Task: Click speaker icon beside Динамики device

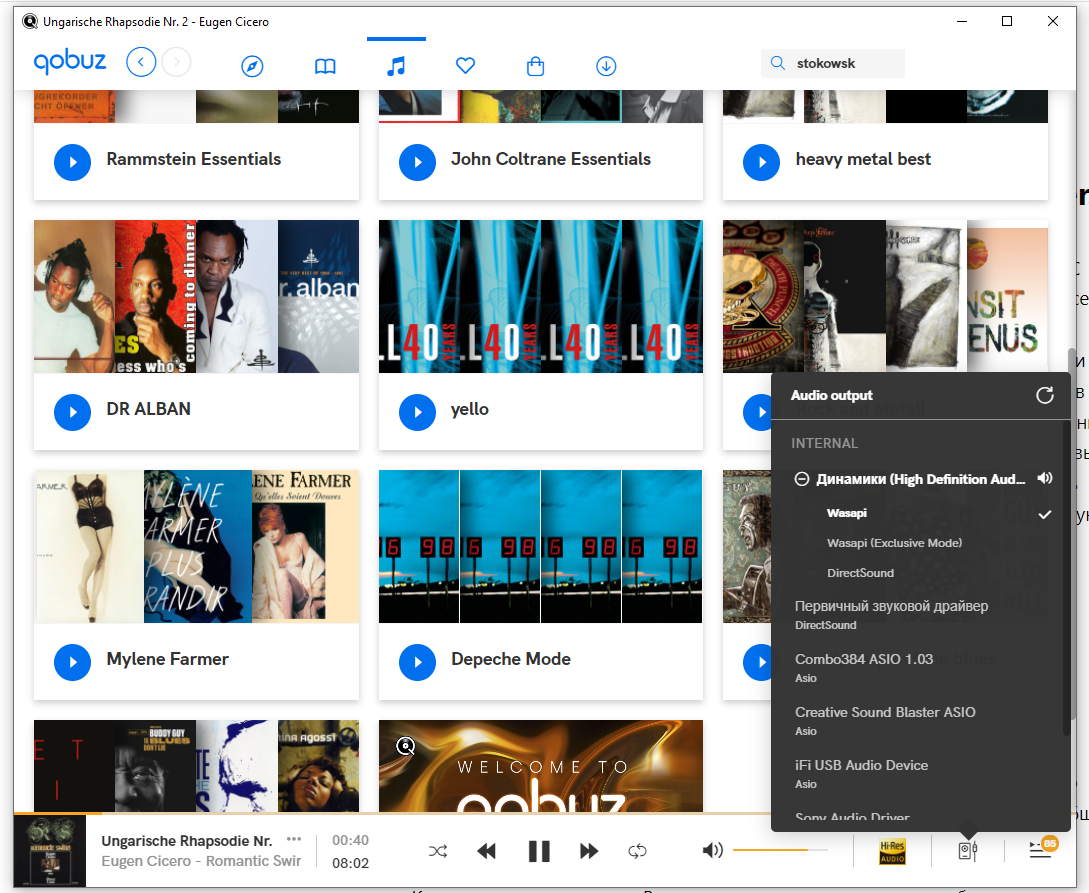Action: pyautogui.click(x=1045, y=478)
